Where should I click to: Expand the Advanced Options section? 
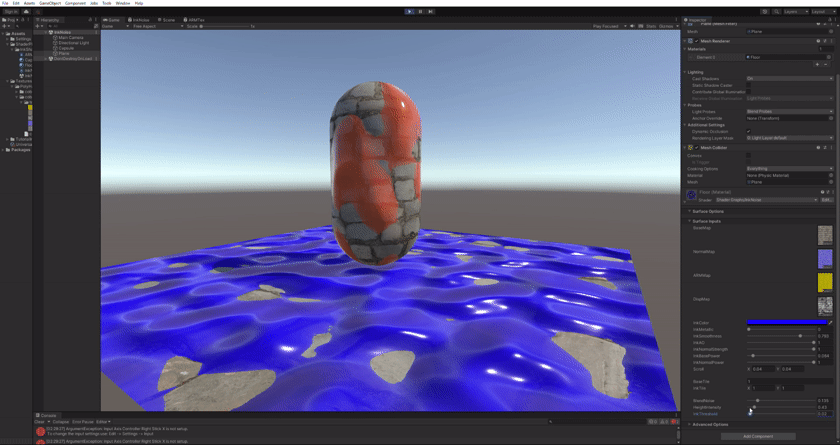tap(710, 424)
